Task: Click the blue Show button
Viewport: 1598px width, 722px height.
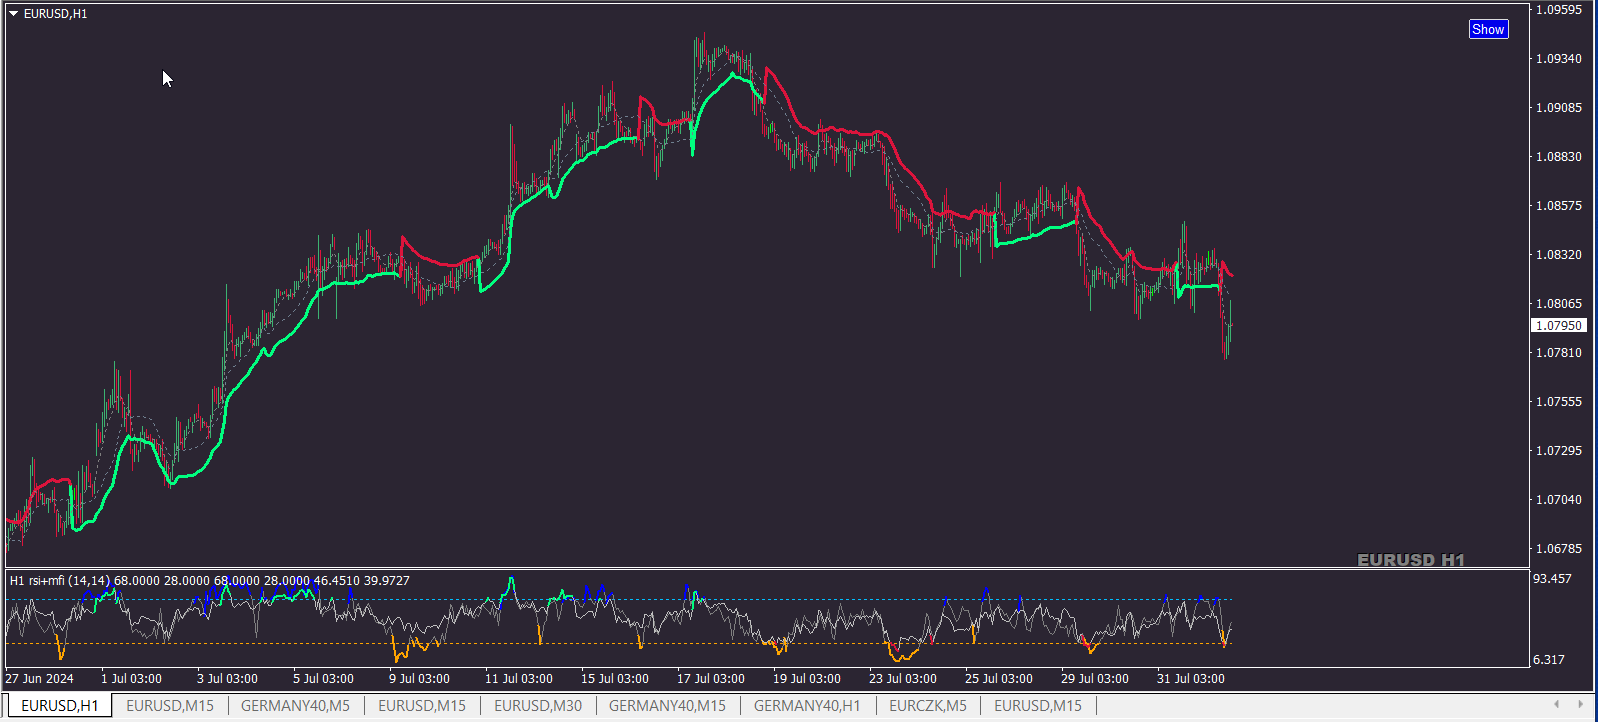Action: (1488, 29)
